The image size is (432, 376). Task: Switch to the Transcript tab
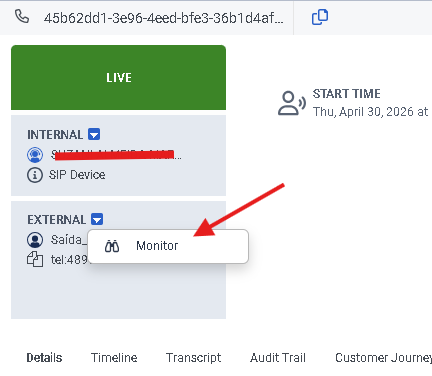click(194, 358)
